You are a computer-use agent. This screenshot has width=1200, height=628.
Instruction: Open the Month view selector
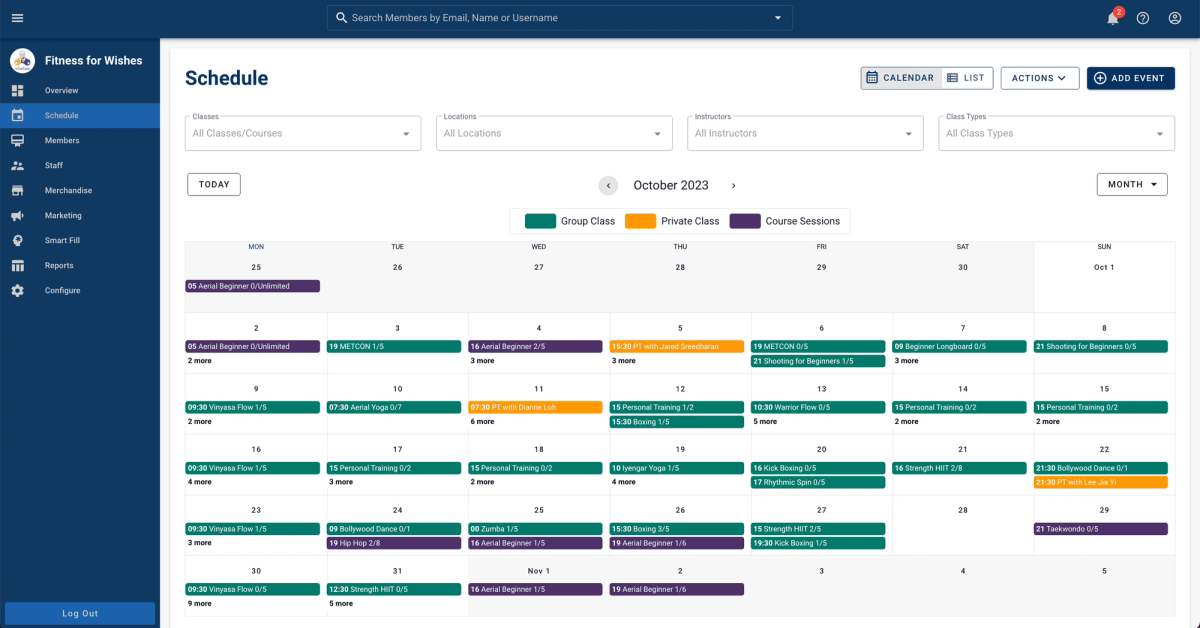pos(1131,184)
